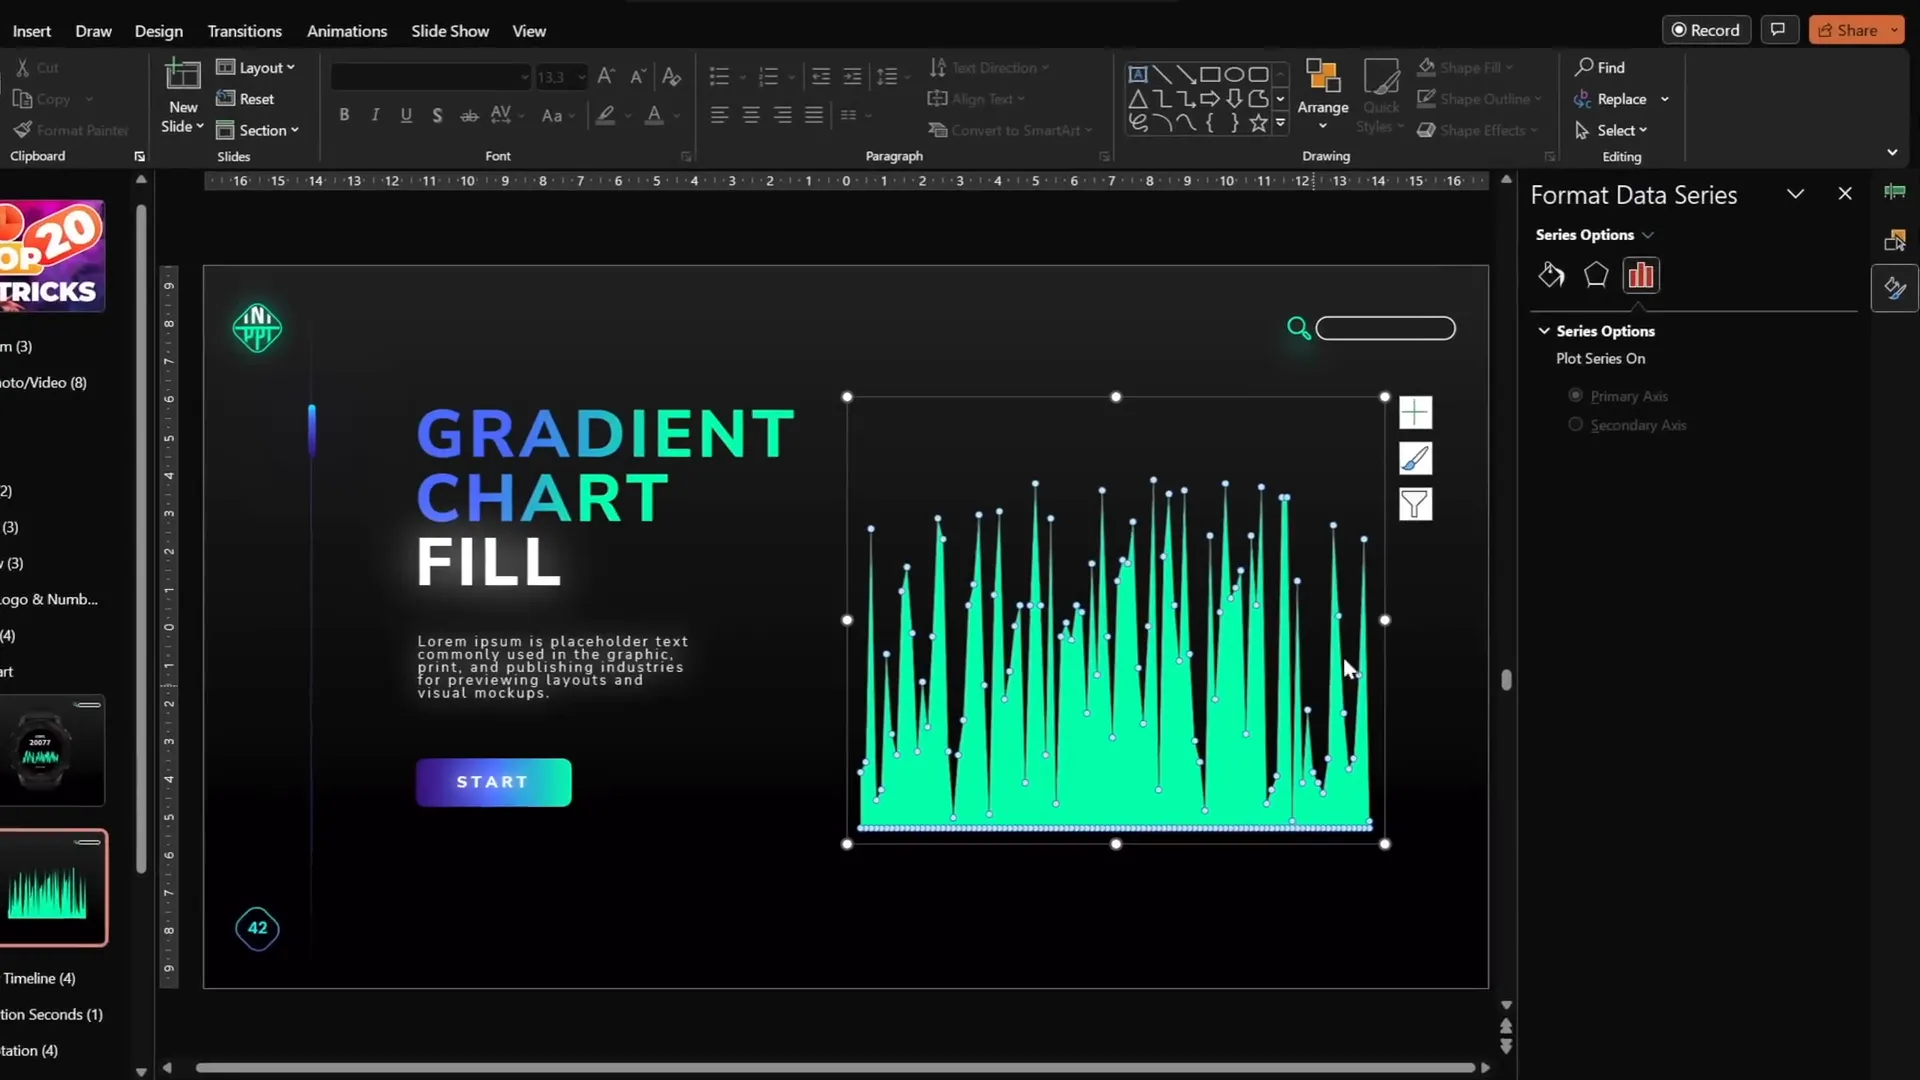
Task: Click the Bold formatting icon
Action: point(344,115)
